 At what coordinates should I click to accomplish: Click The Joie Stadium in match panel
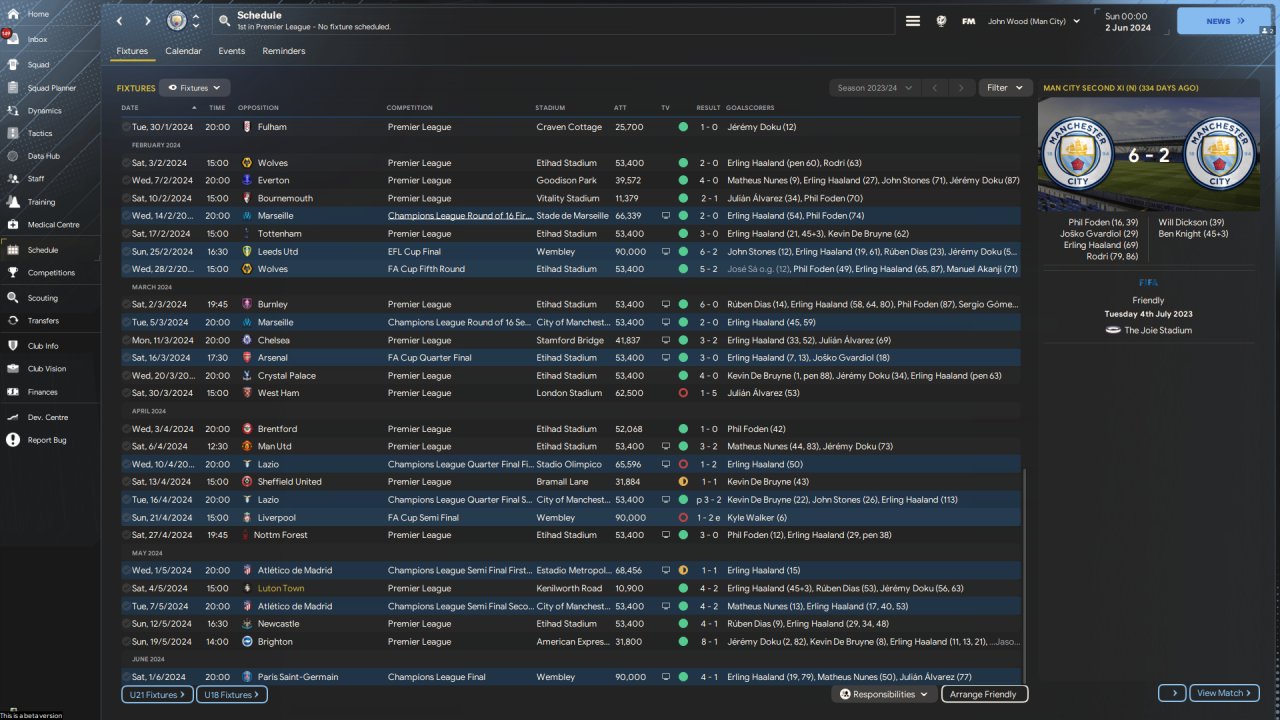pyautogui.click(x=1149, y=330)
